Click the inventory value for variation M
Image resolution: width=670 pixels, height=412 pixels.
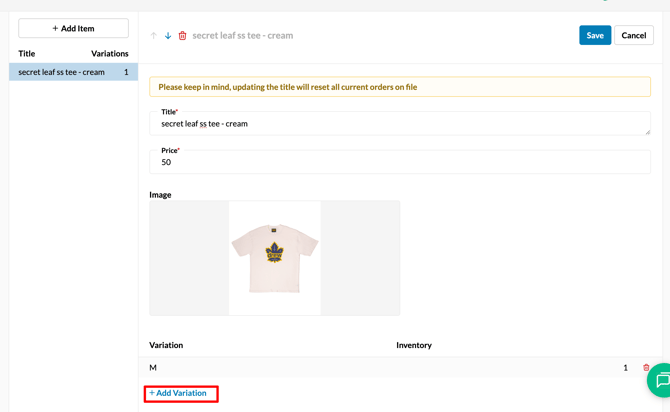tap(625, 368)
